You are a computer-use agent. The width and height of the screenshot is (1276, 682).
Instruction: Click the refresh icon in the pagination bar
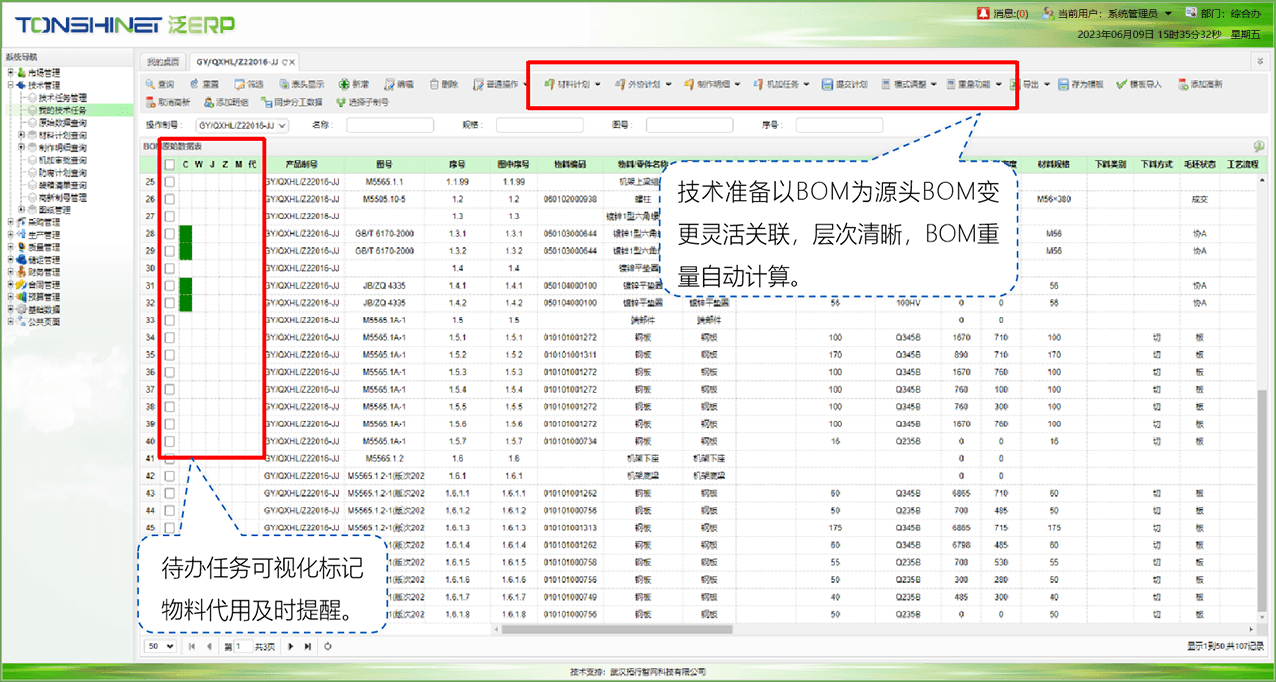(x=328, y=647)
